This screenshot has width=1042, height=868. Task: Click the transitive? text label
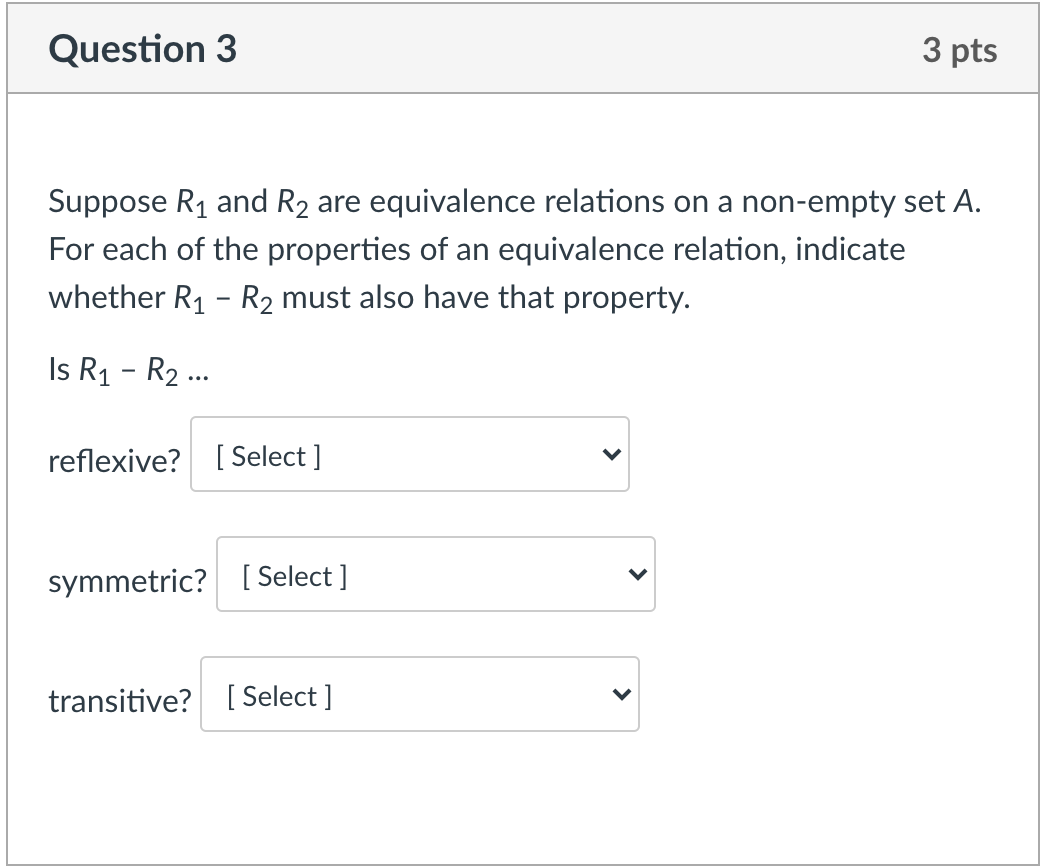pos(120,701)
